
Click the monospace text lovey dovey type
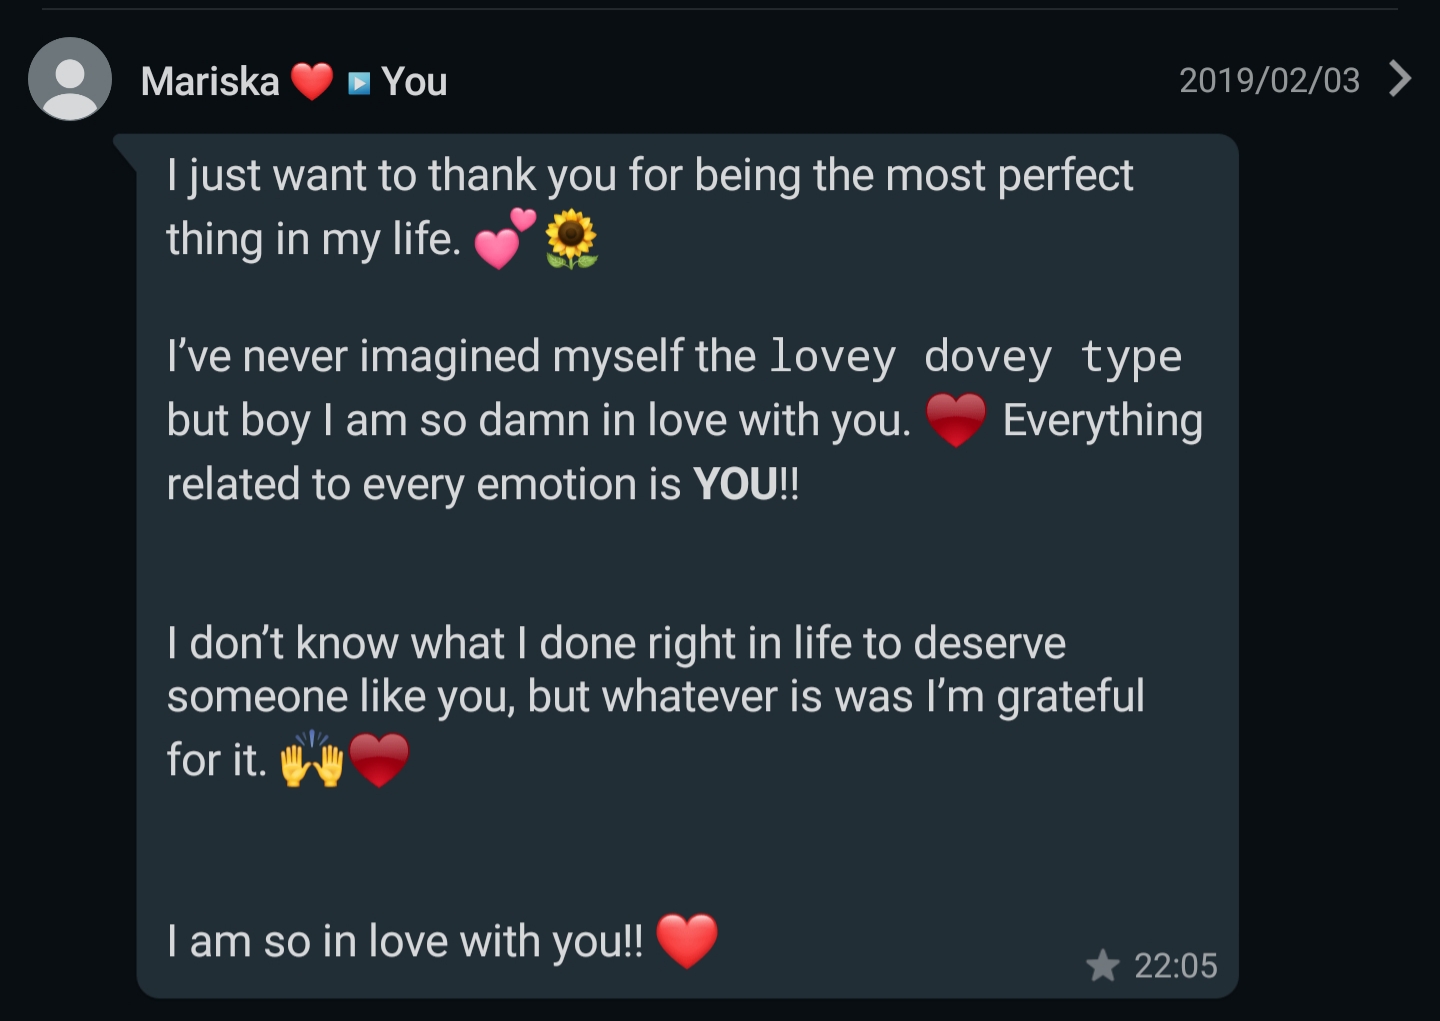pyautogui.click(x=975, y=357)
